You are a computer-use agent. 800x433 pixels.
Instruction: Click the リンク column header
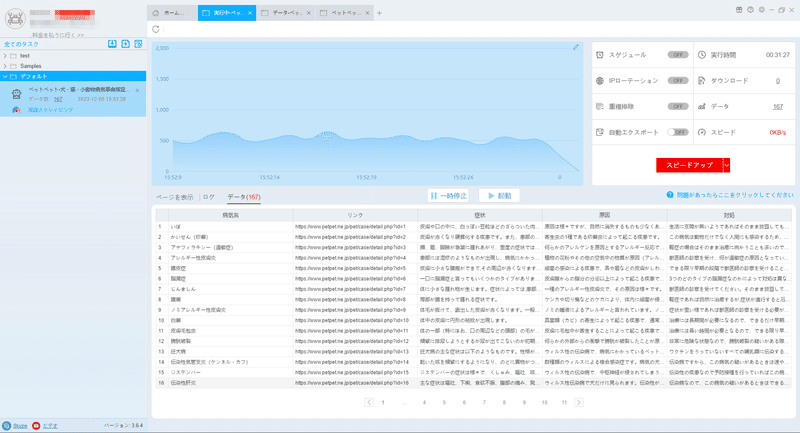[355, 215]
